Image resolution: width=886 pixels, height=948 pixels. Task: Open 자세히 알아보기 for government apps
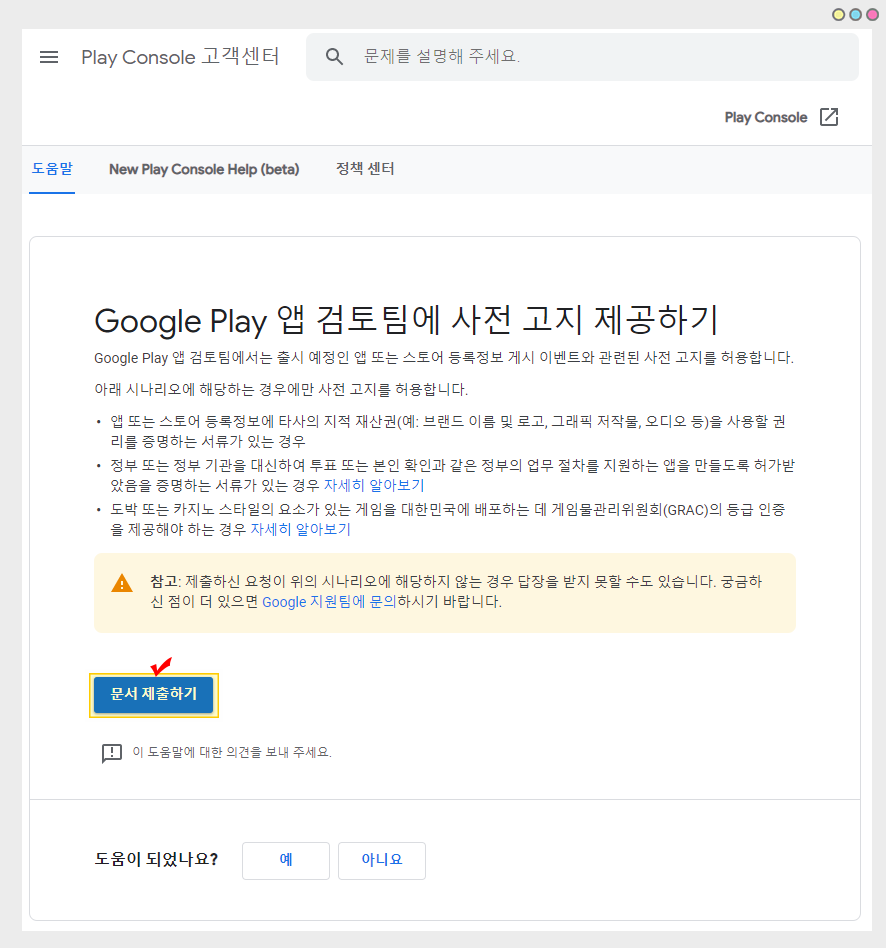tap(374, 485)
